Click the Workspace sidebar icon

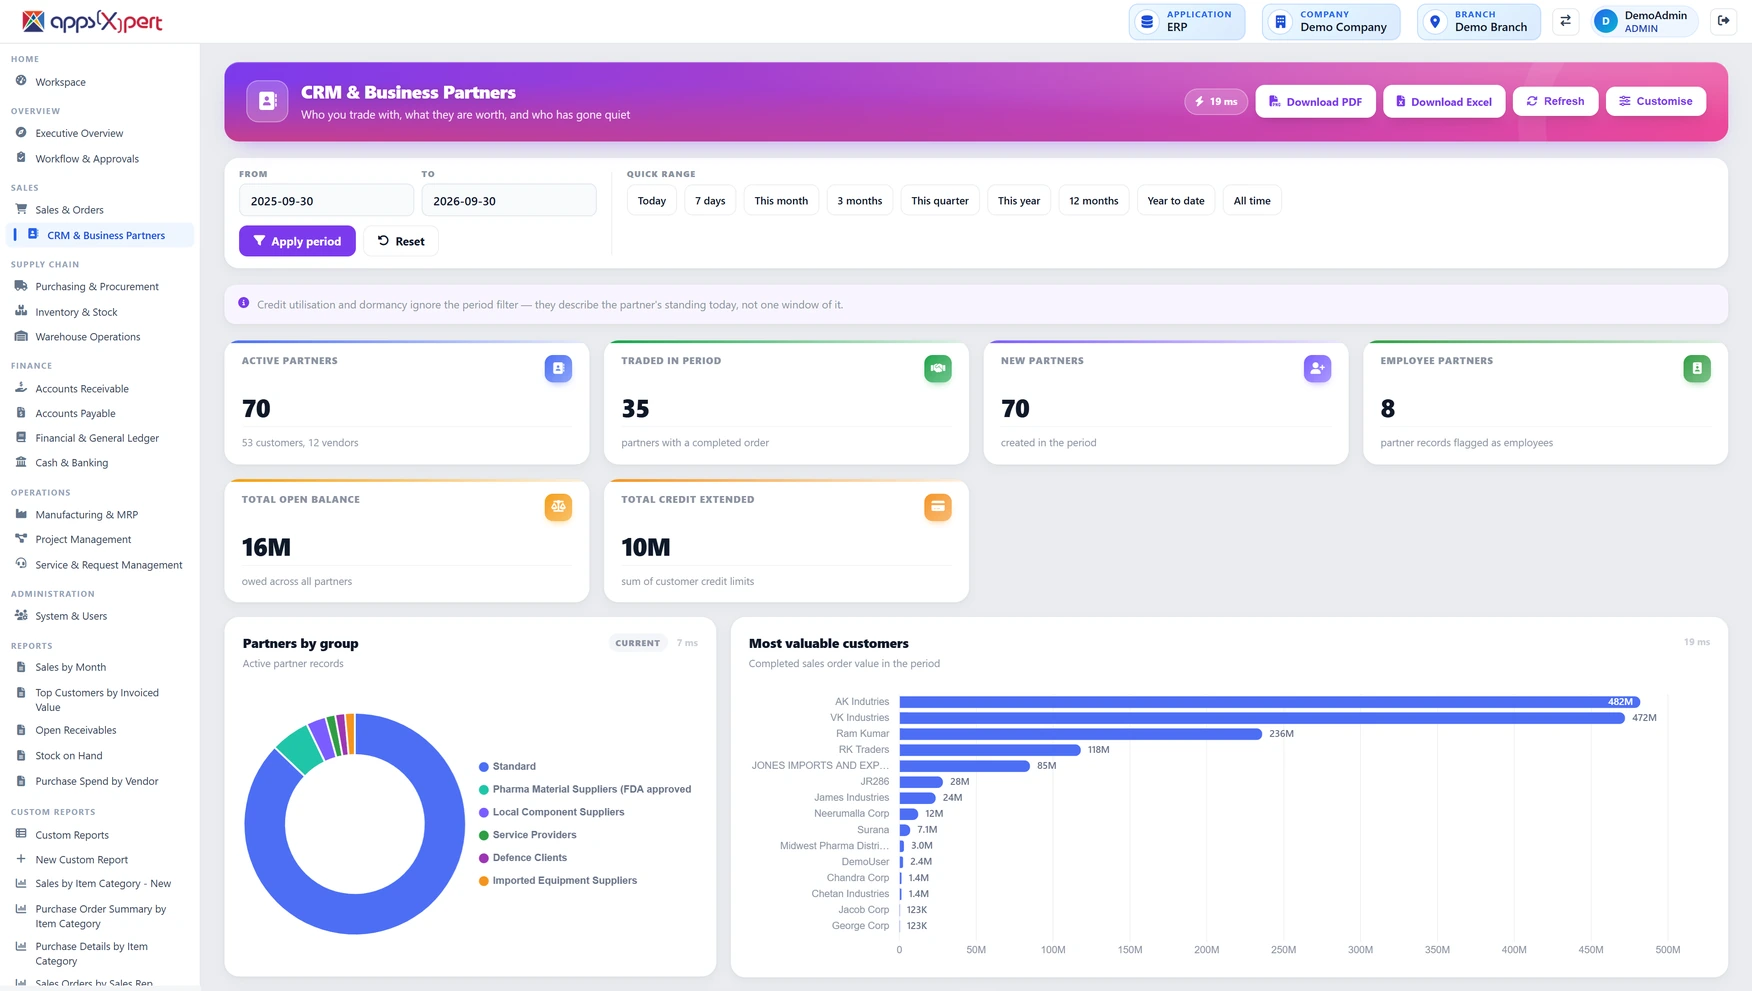21,81
